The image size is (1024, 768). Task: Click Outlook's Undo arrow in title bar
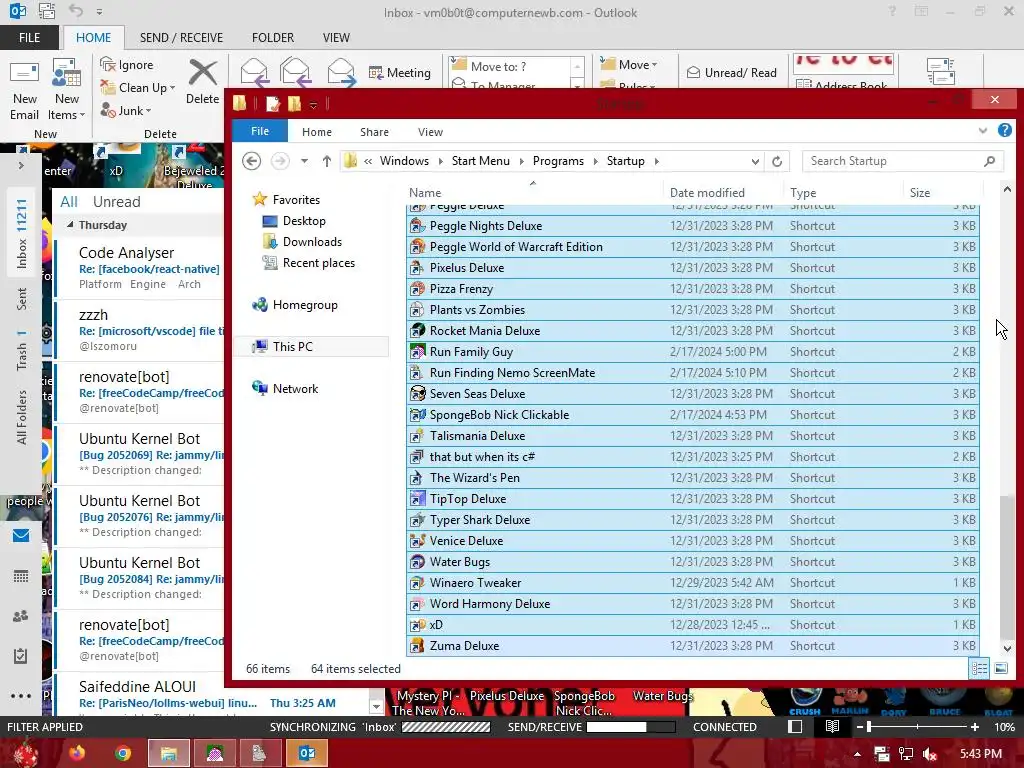pyautogui.click(x=76, y=11)
